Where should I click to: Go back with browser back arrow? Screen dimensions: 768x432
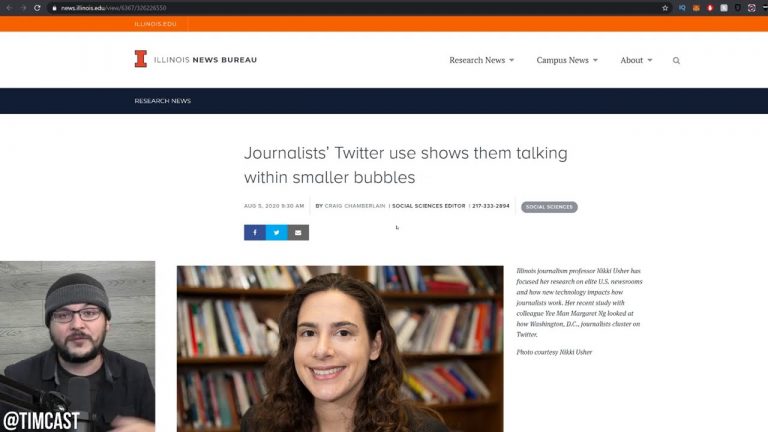(x=9, y=8)
